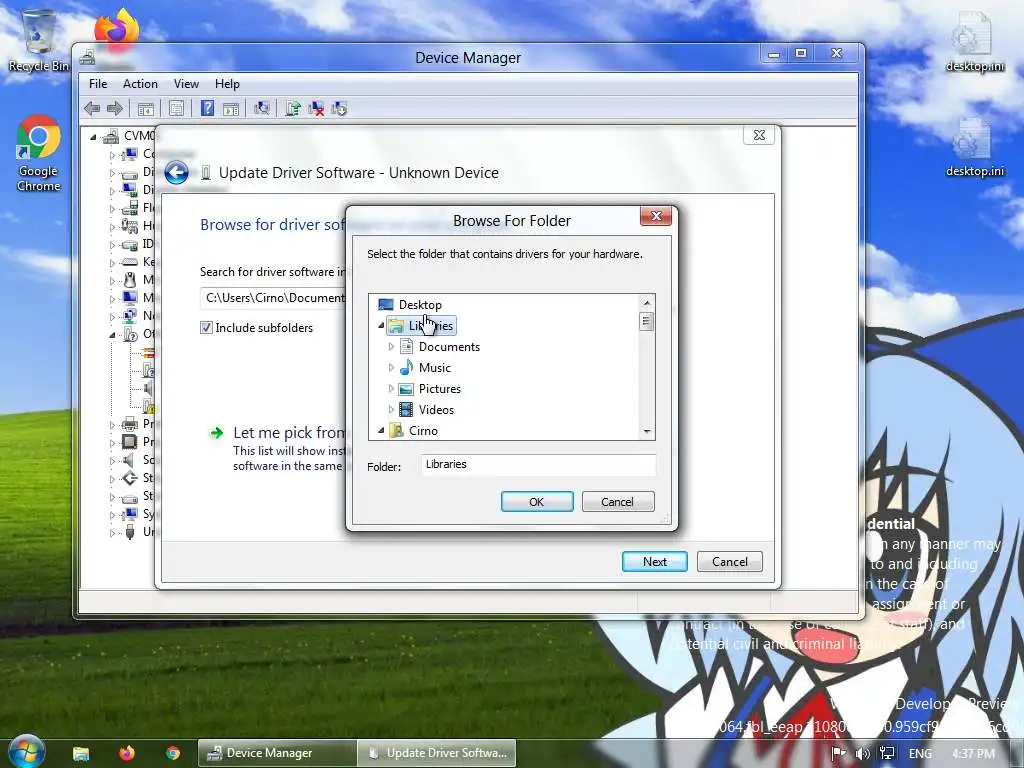The width and height of the screenshot is (1024, 768).
Task: Expand the Documents folder node
Action: pos(391,347)
